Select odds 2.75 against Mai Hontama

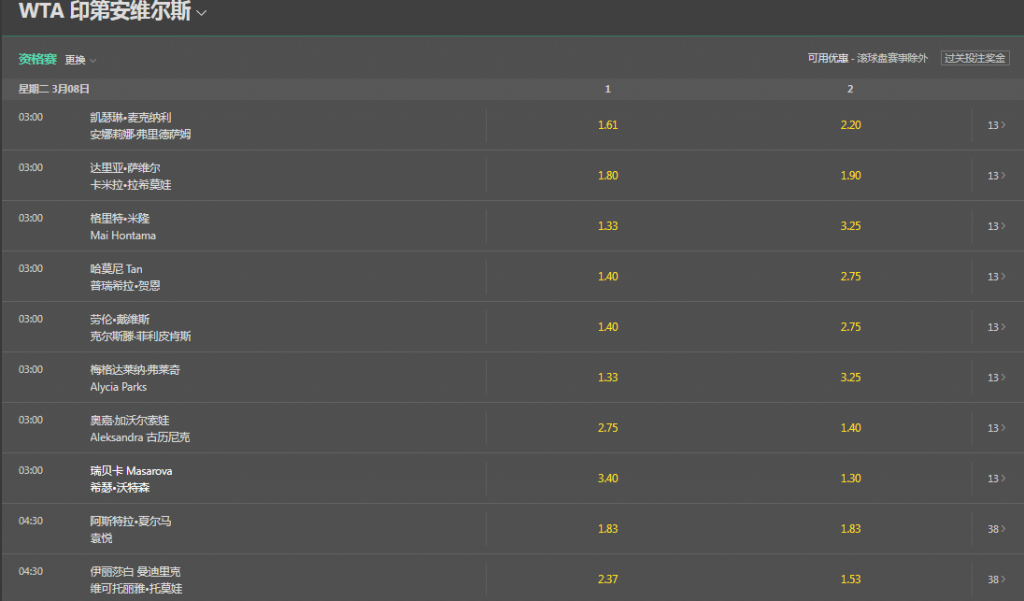(x=850, y=226)
